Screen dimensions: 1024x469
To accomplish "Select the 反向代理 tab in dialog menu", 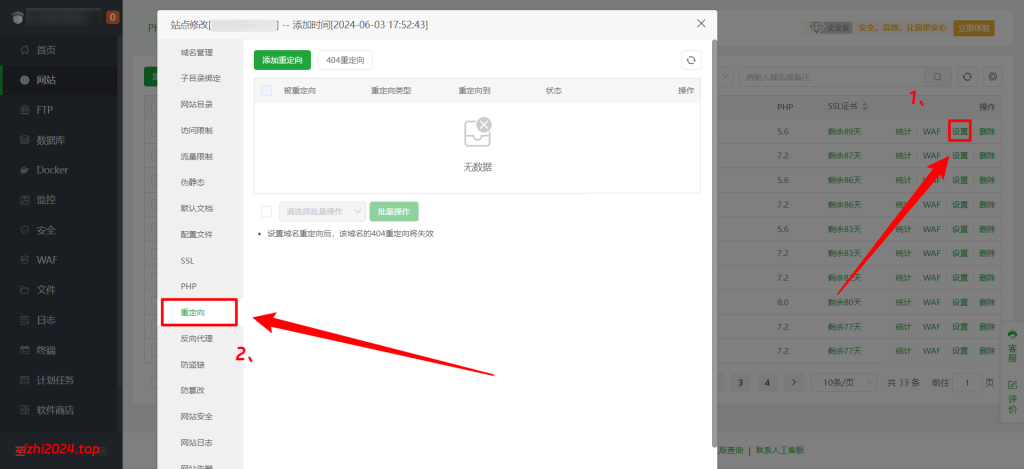I will (196, 339).
